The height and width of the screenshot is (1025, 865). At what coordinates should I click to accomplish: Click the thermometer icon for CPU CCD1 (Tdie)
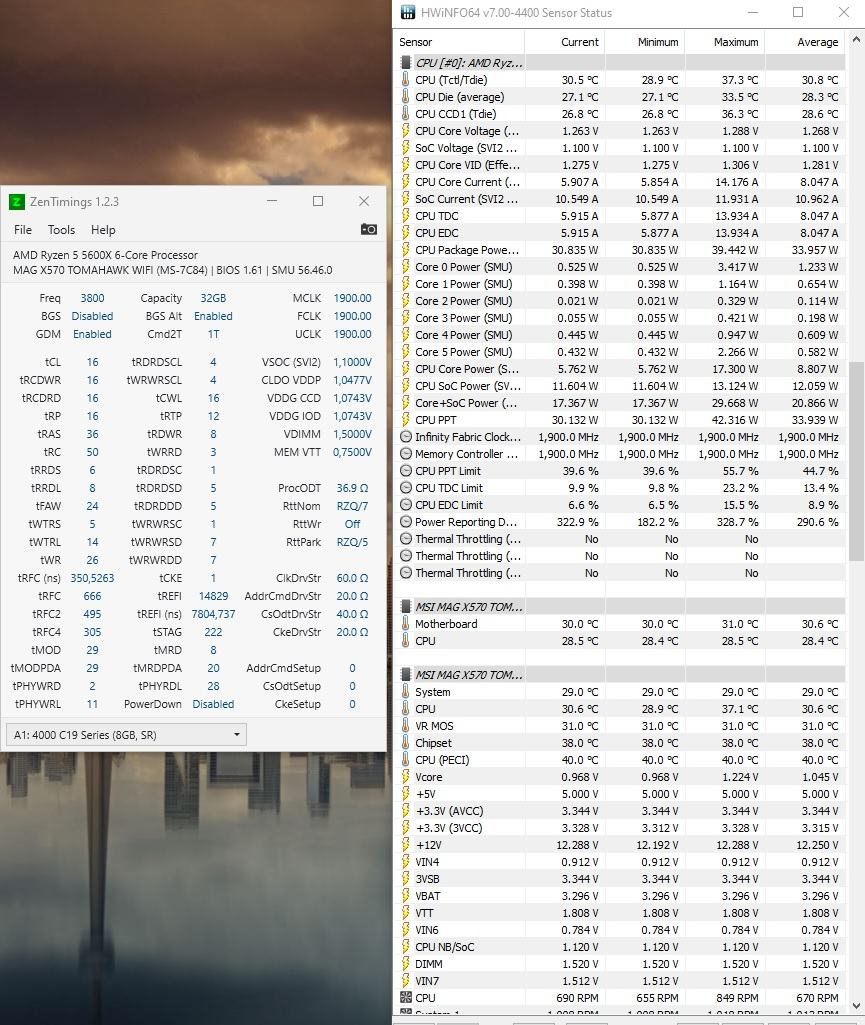[405, 114]
